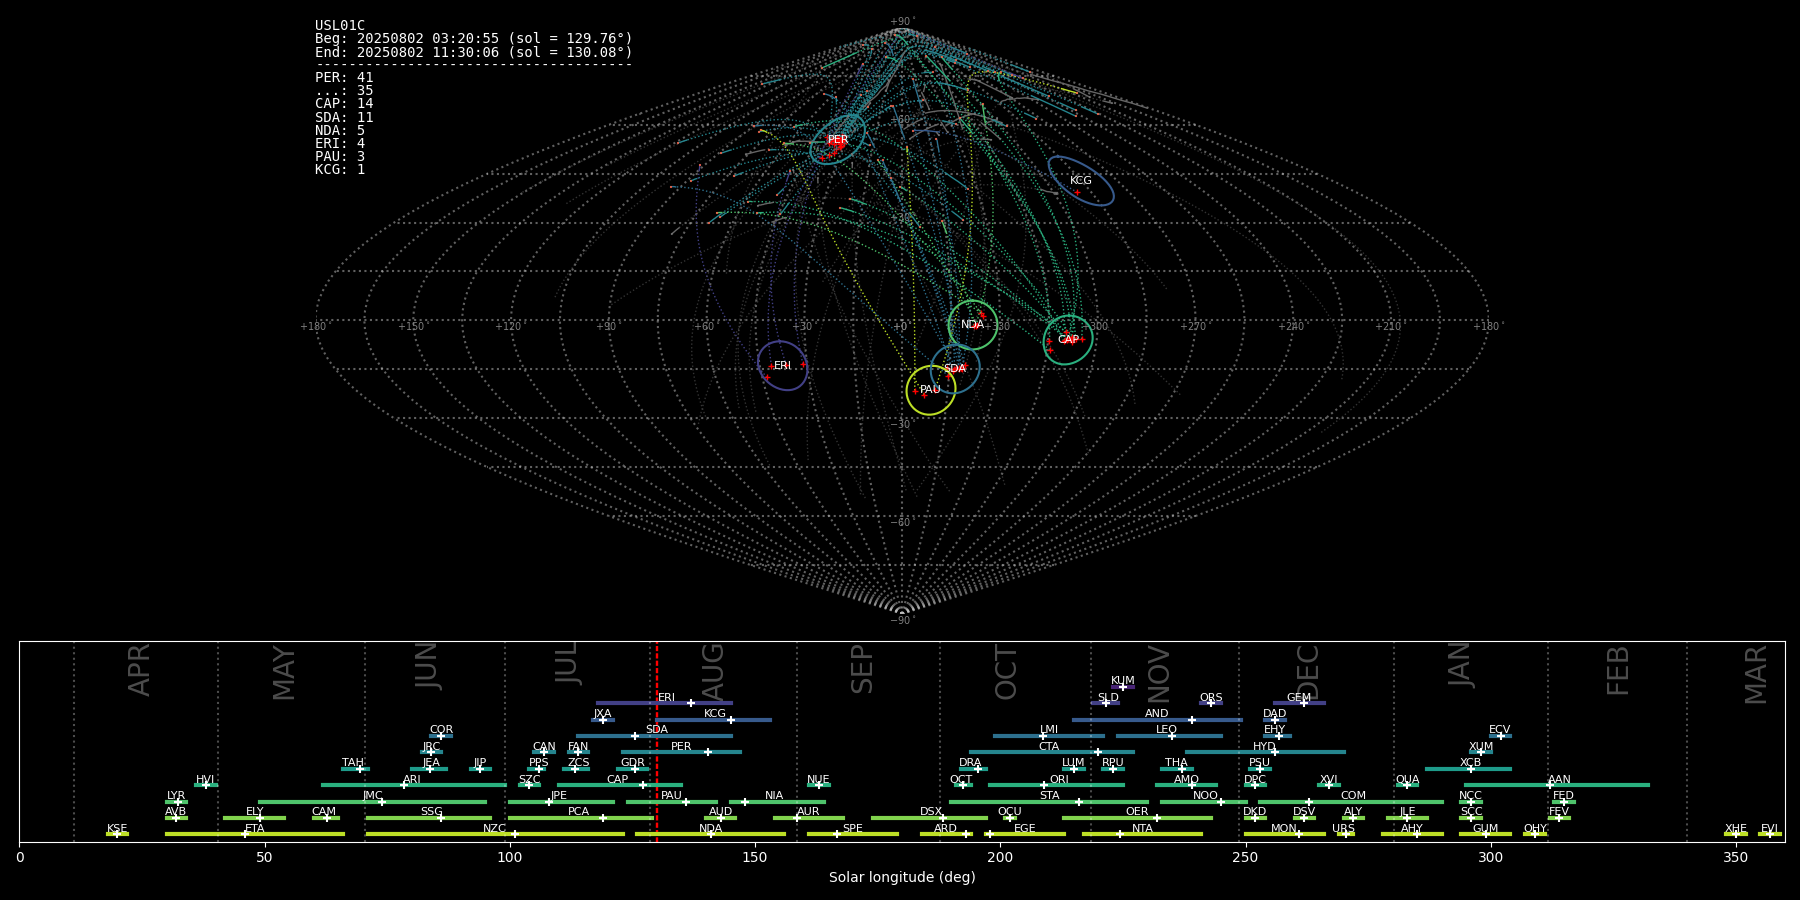Screen dimensions: 1800x900
Task: Click the AAN shower bar in timeline
Action: [1557, 785]
